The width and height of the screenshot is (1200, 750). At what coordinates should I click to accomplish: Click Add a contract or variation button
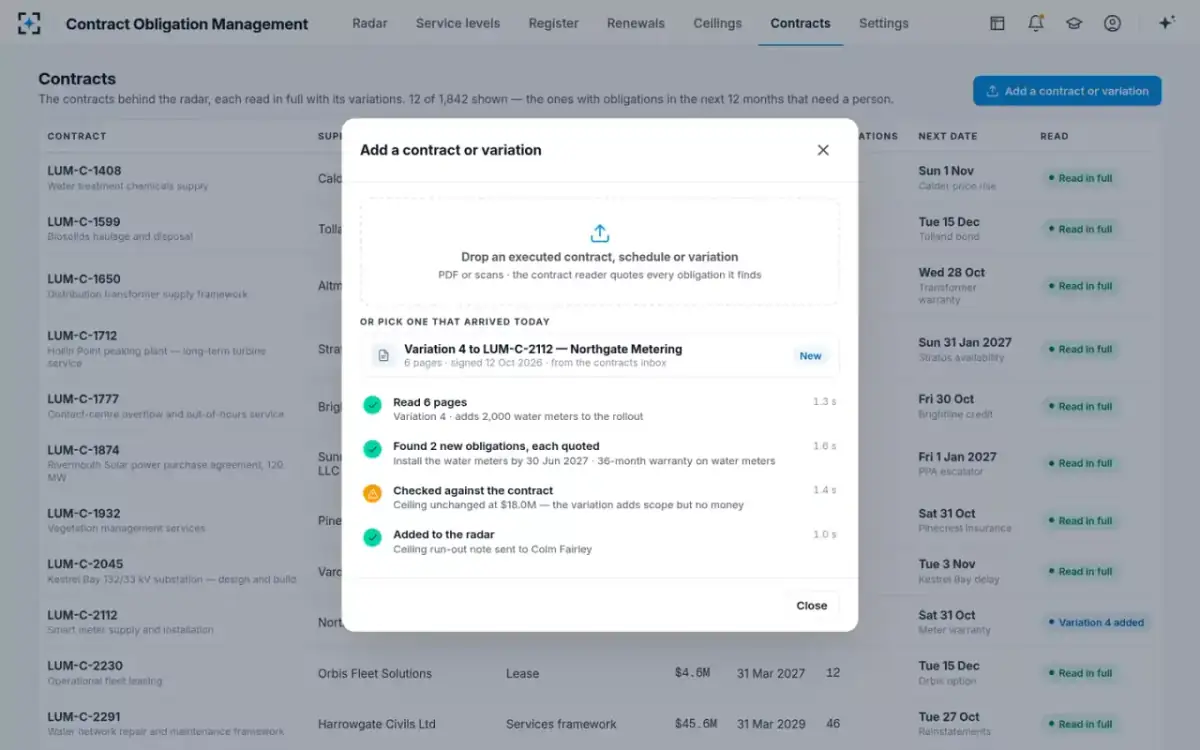coord(1067,91)
